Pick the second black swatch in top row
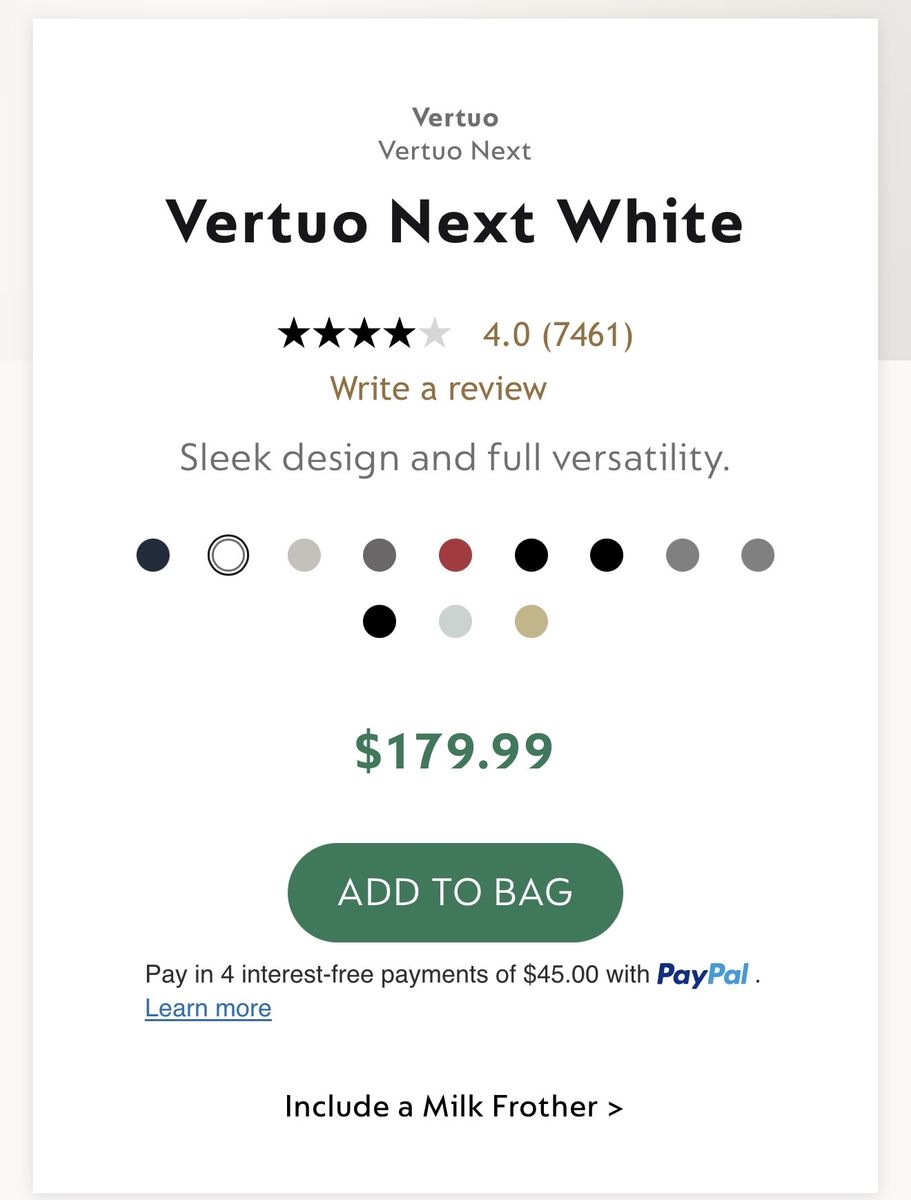 point(606,554)
